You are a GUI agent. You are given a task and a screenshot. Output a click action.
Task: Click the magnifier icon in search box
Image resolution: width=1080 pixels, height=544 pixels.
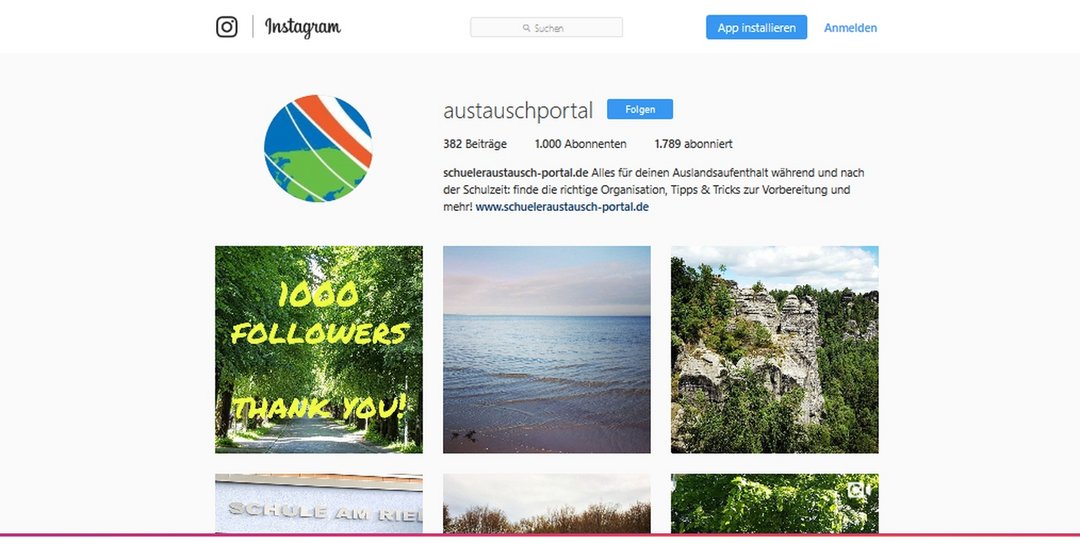[526, 28]
